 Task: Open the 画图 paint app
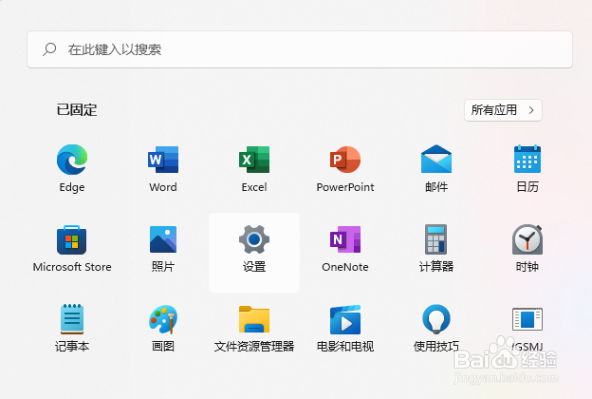point(163,319)
